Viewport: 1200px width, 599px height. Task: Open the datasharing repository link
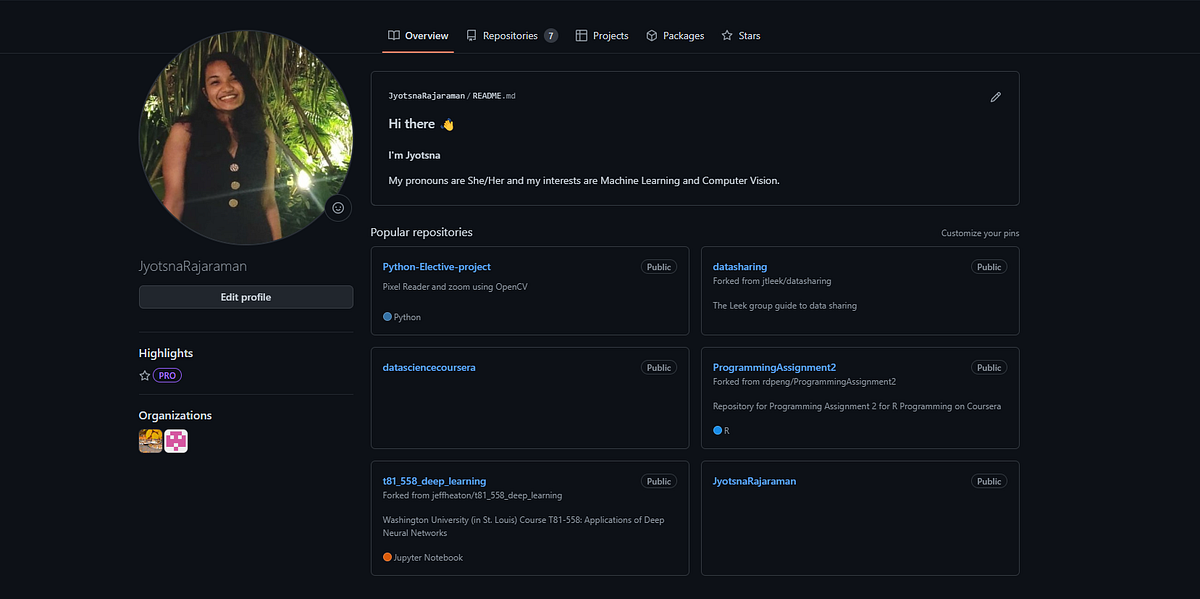tap(740, 266)
